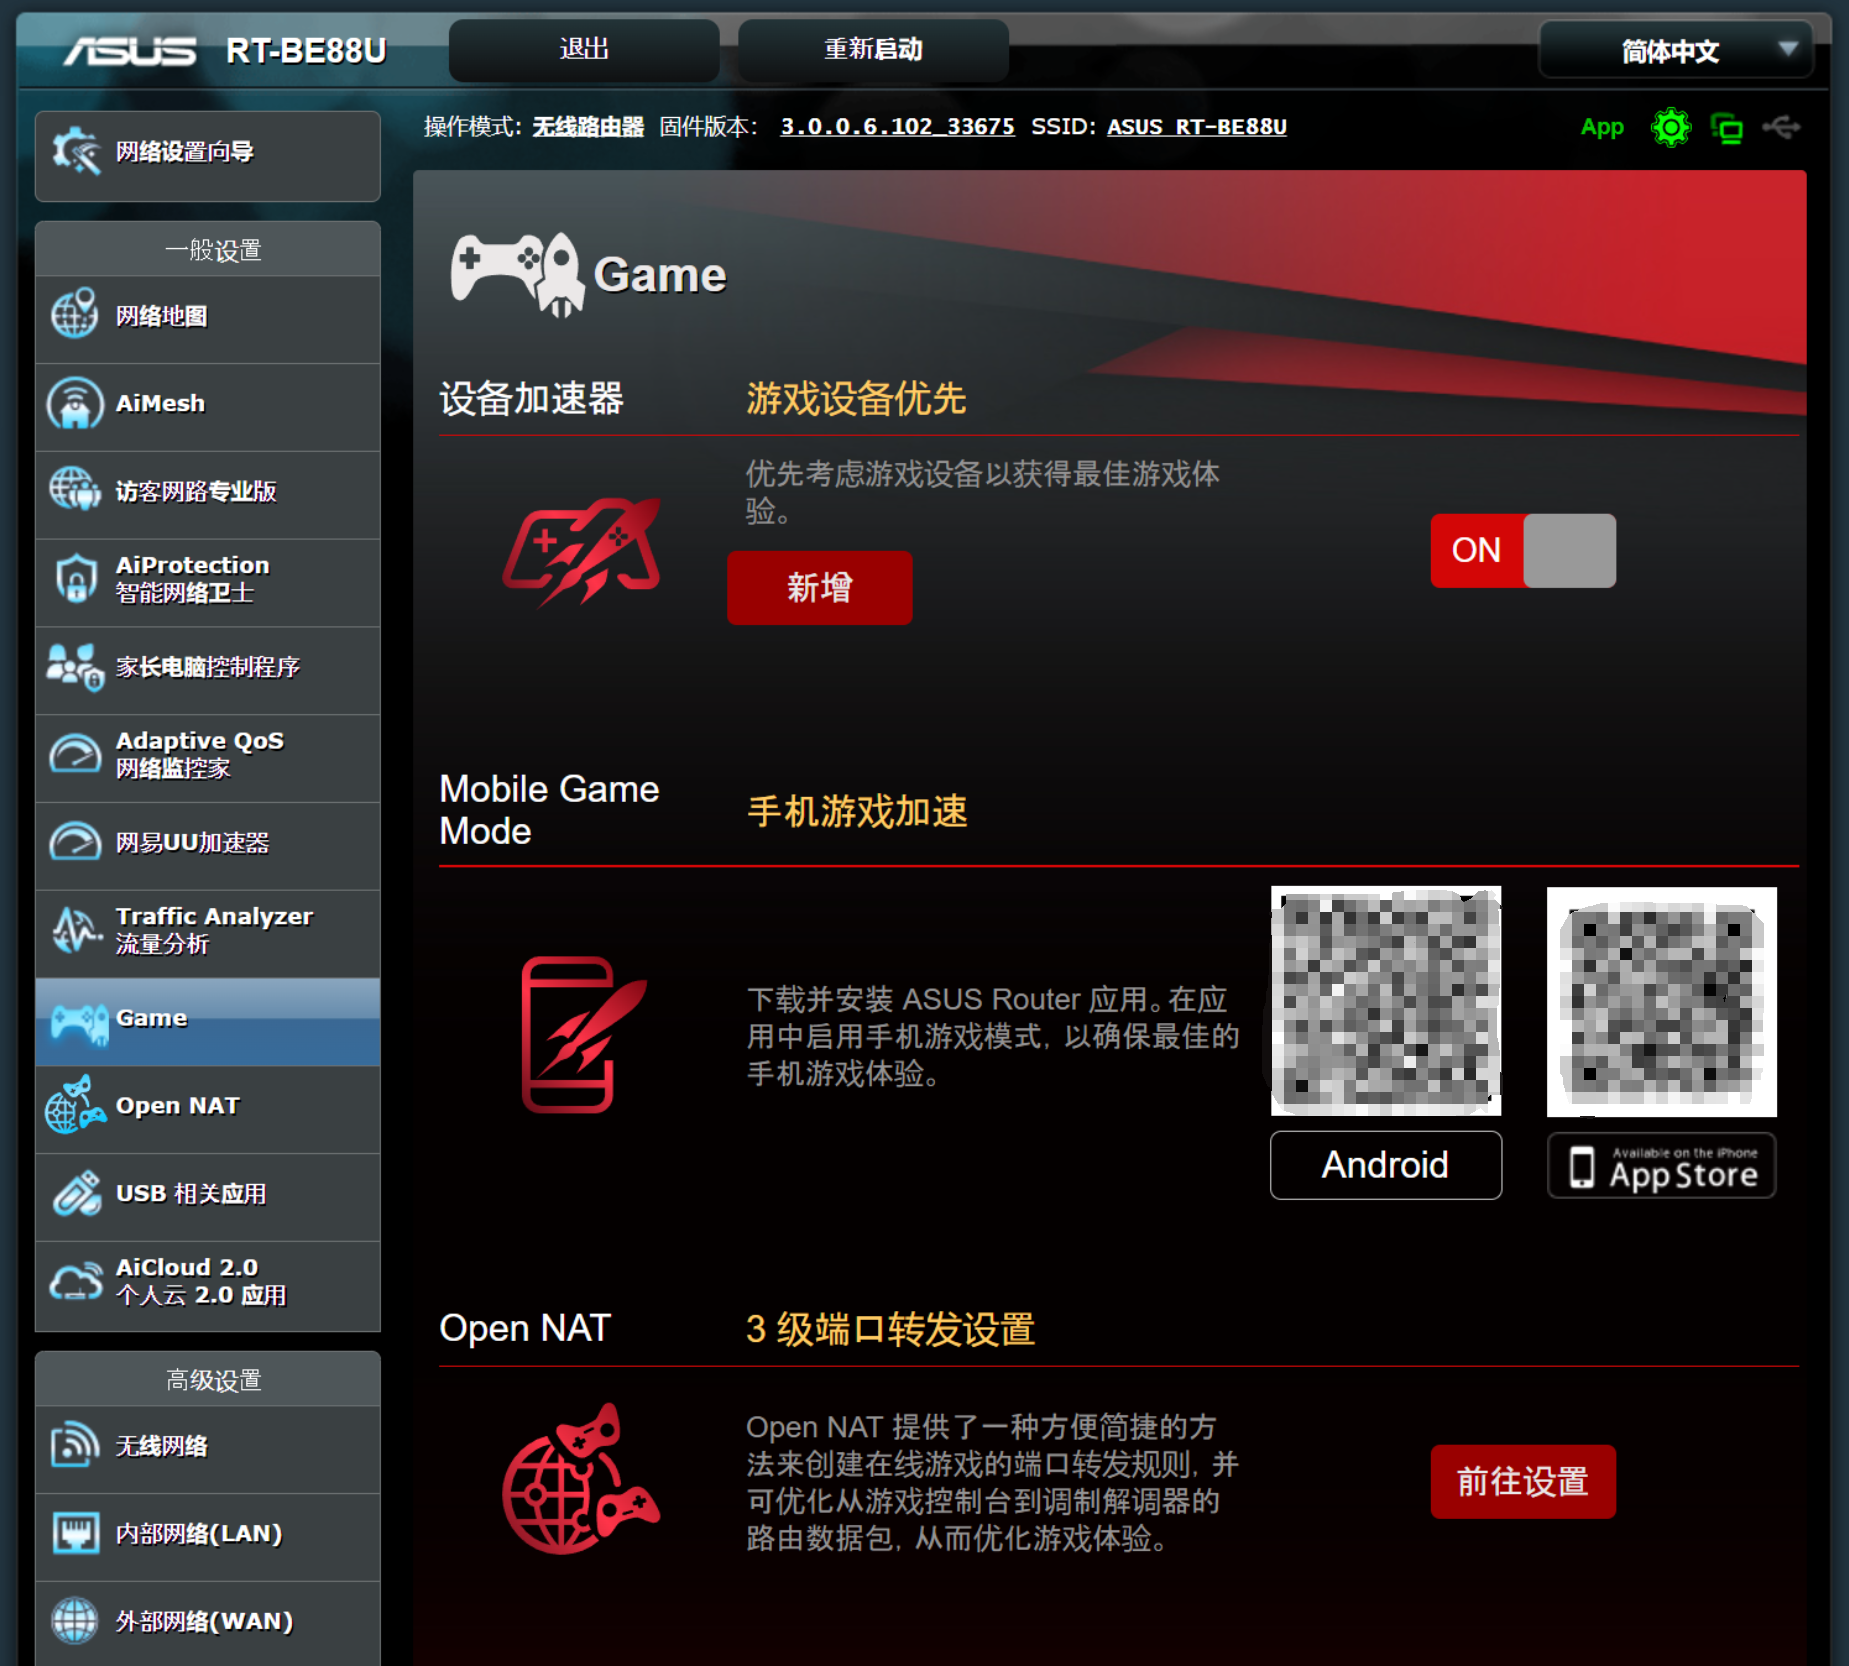Toggle the 游戏设备优先 ON switch

pyautogui.click(x=1522, y=550)
